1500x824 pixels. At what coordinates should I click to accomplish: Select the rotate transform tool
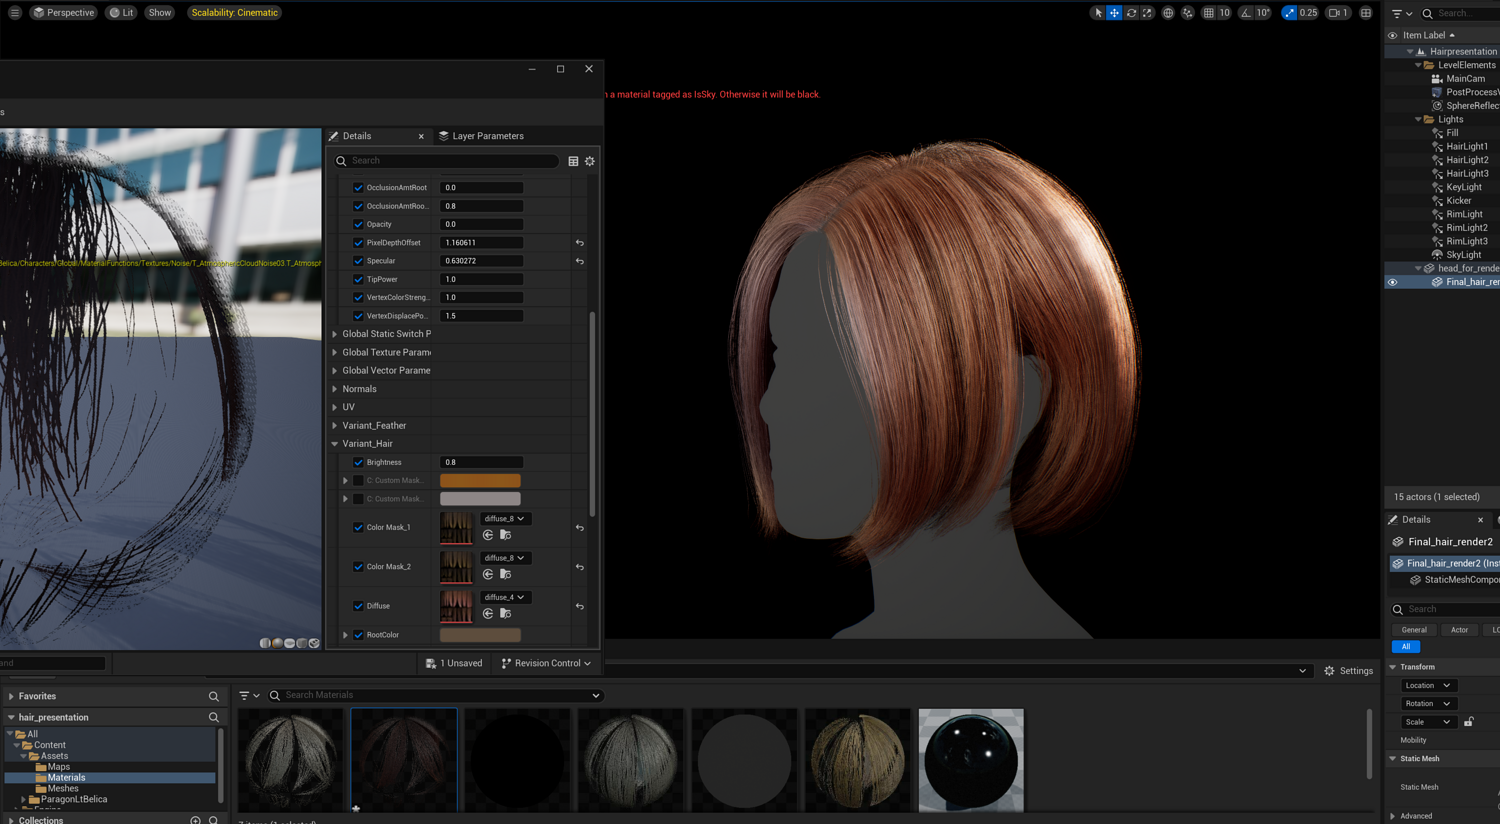1131,13
